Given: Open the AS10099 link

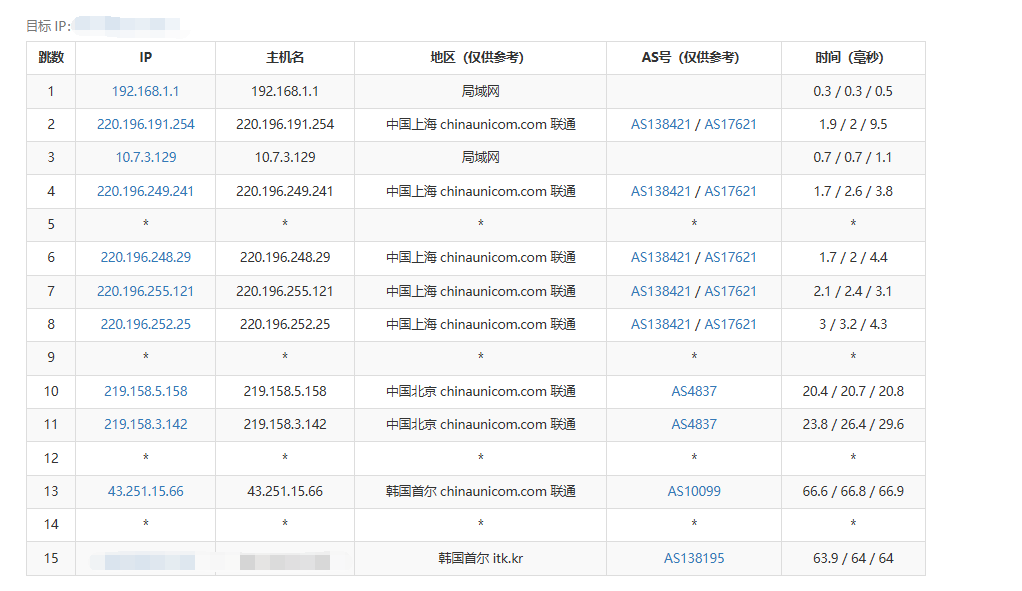Looking at the screenshot, I should [x=694, y=491].
